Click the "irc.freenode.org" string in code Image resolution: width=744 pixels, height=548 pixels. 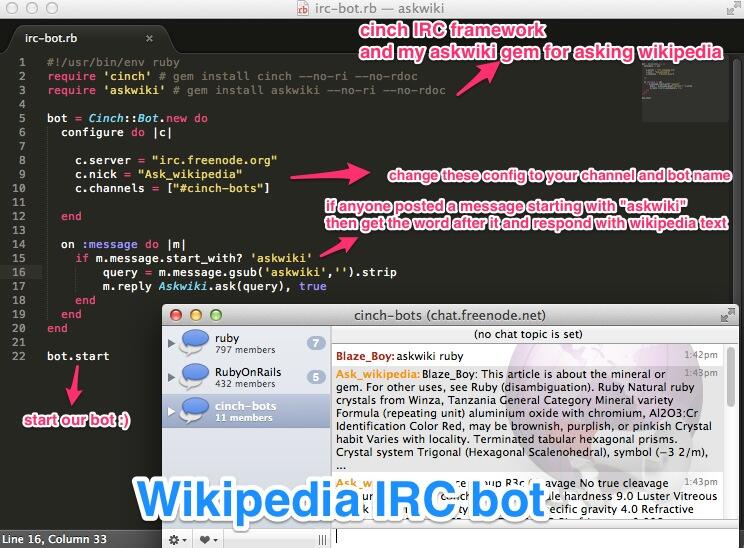214,160
